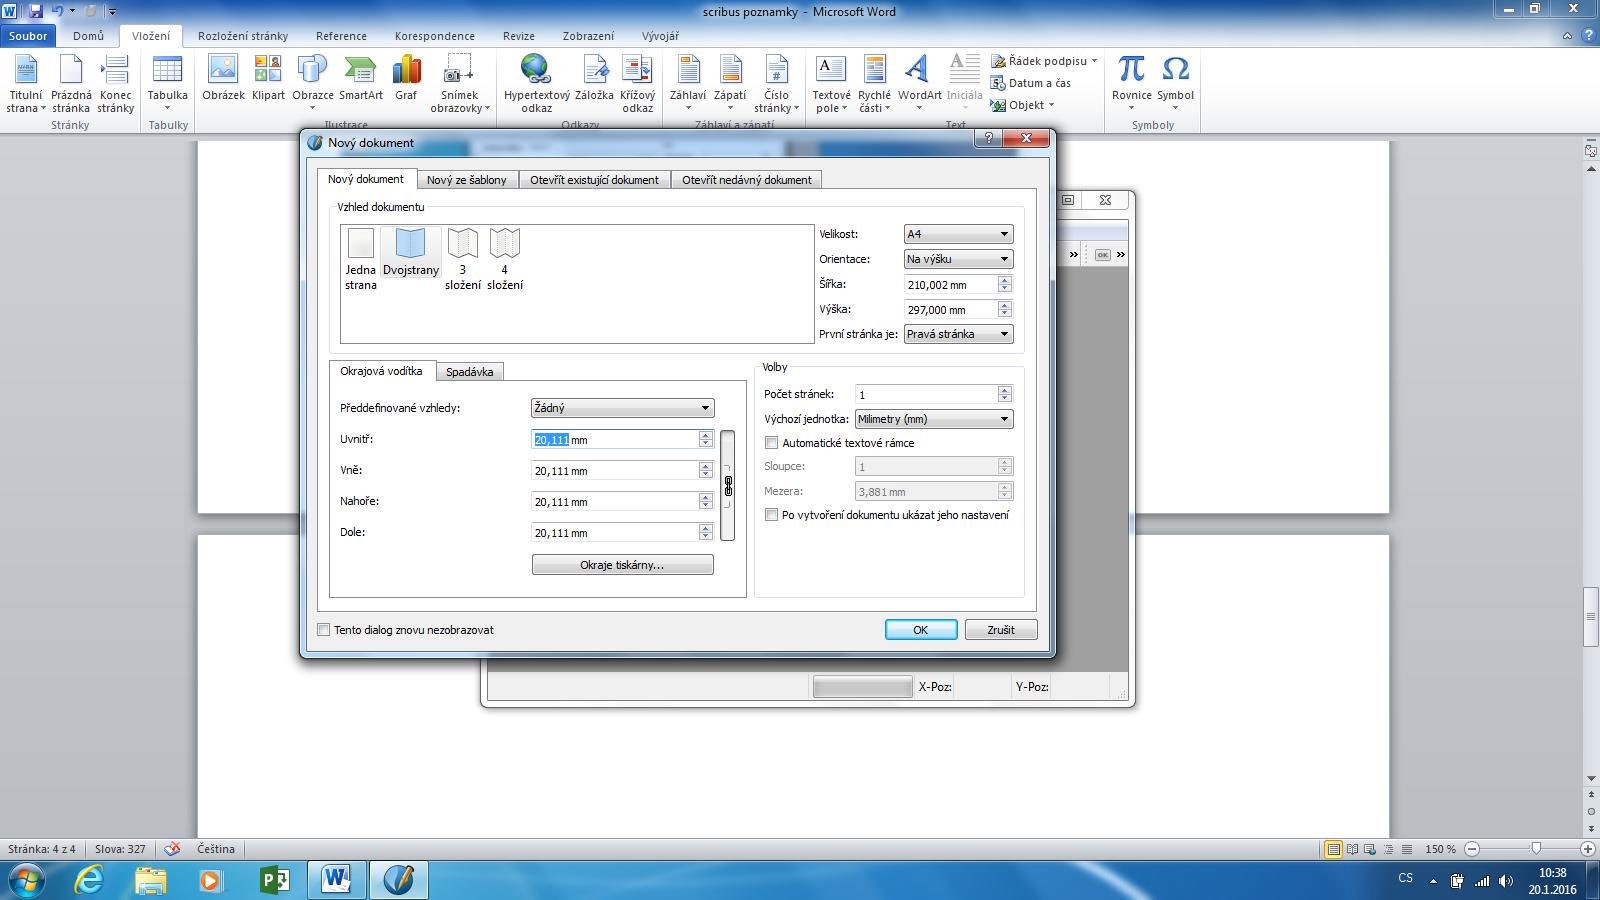
Task: Open the Tabulka table menu
Action: point(167,85)
